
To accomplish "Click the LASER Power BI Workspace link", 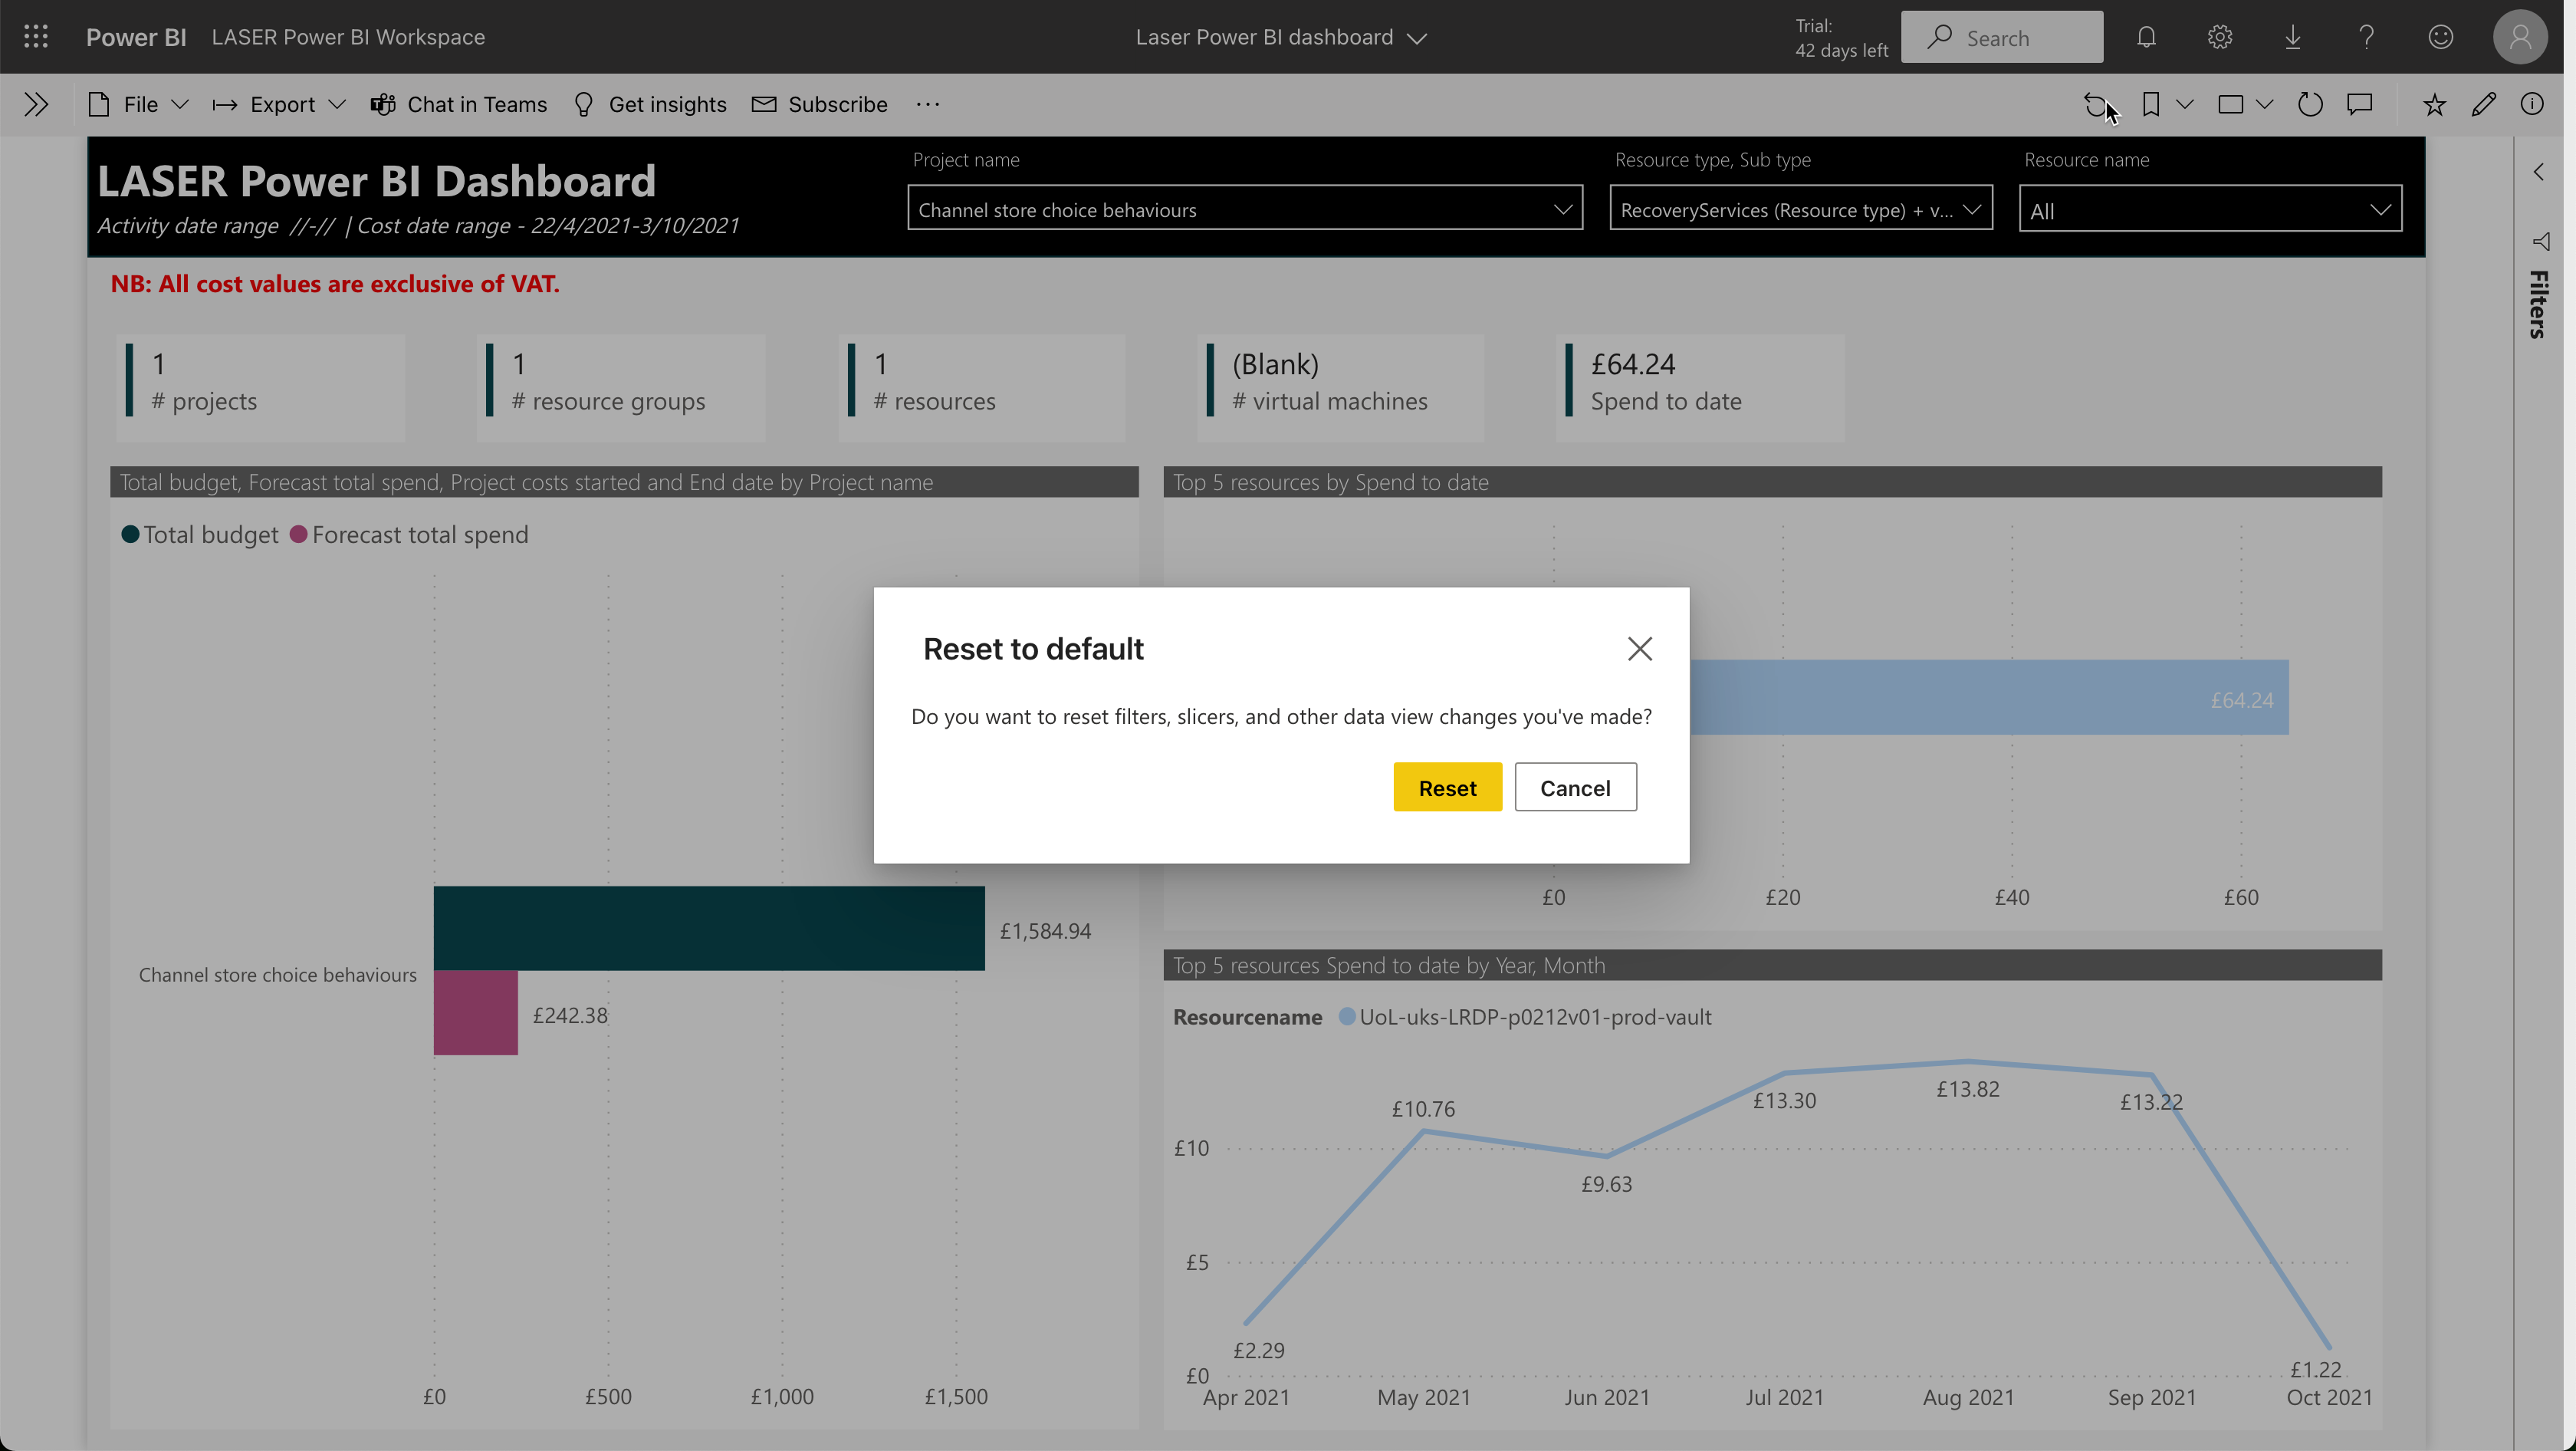I will (x=348, y=37).
